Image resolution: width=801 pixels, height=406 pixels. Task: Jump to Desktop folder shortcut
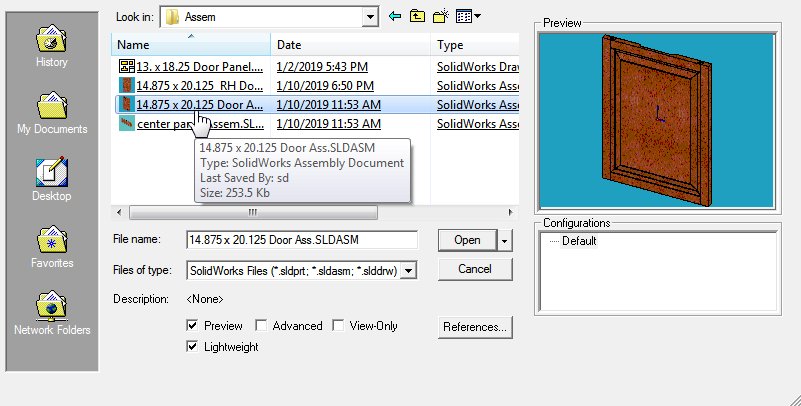click(x=51, y=178)
